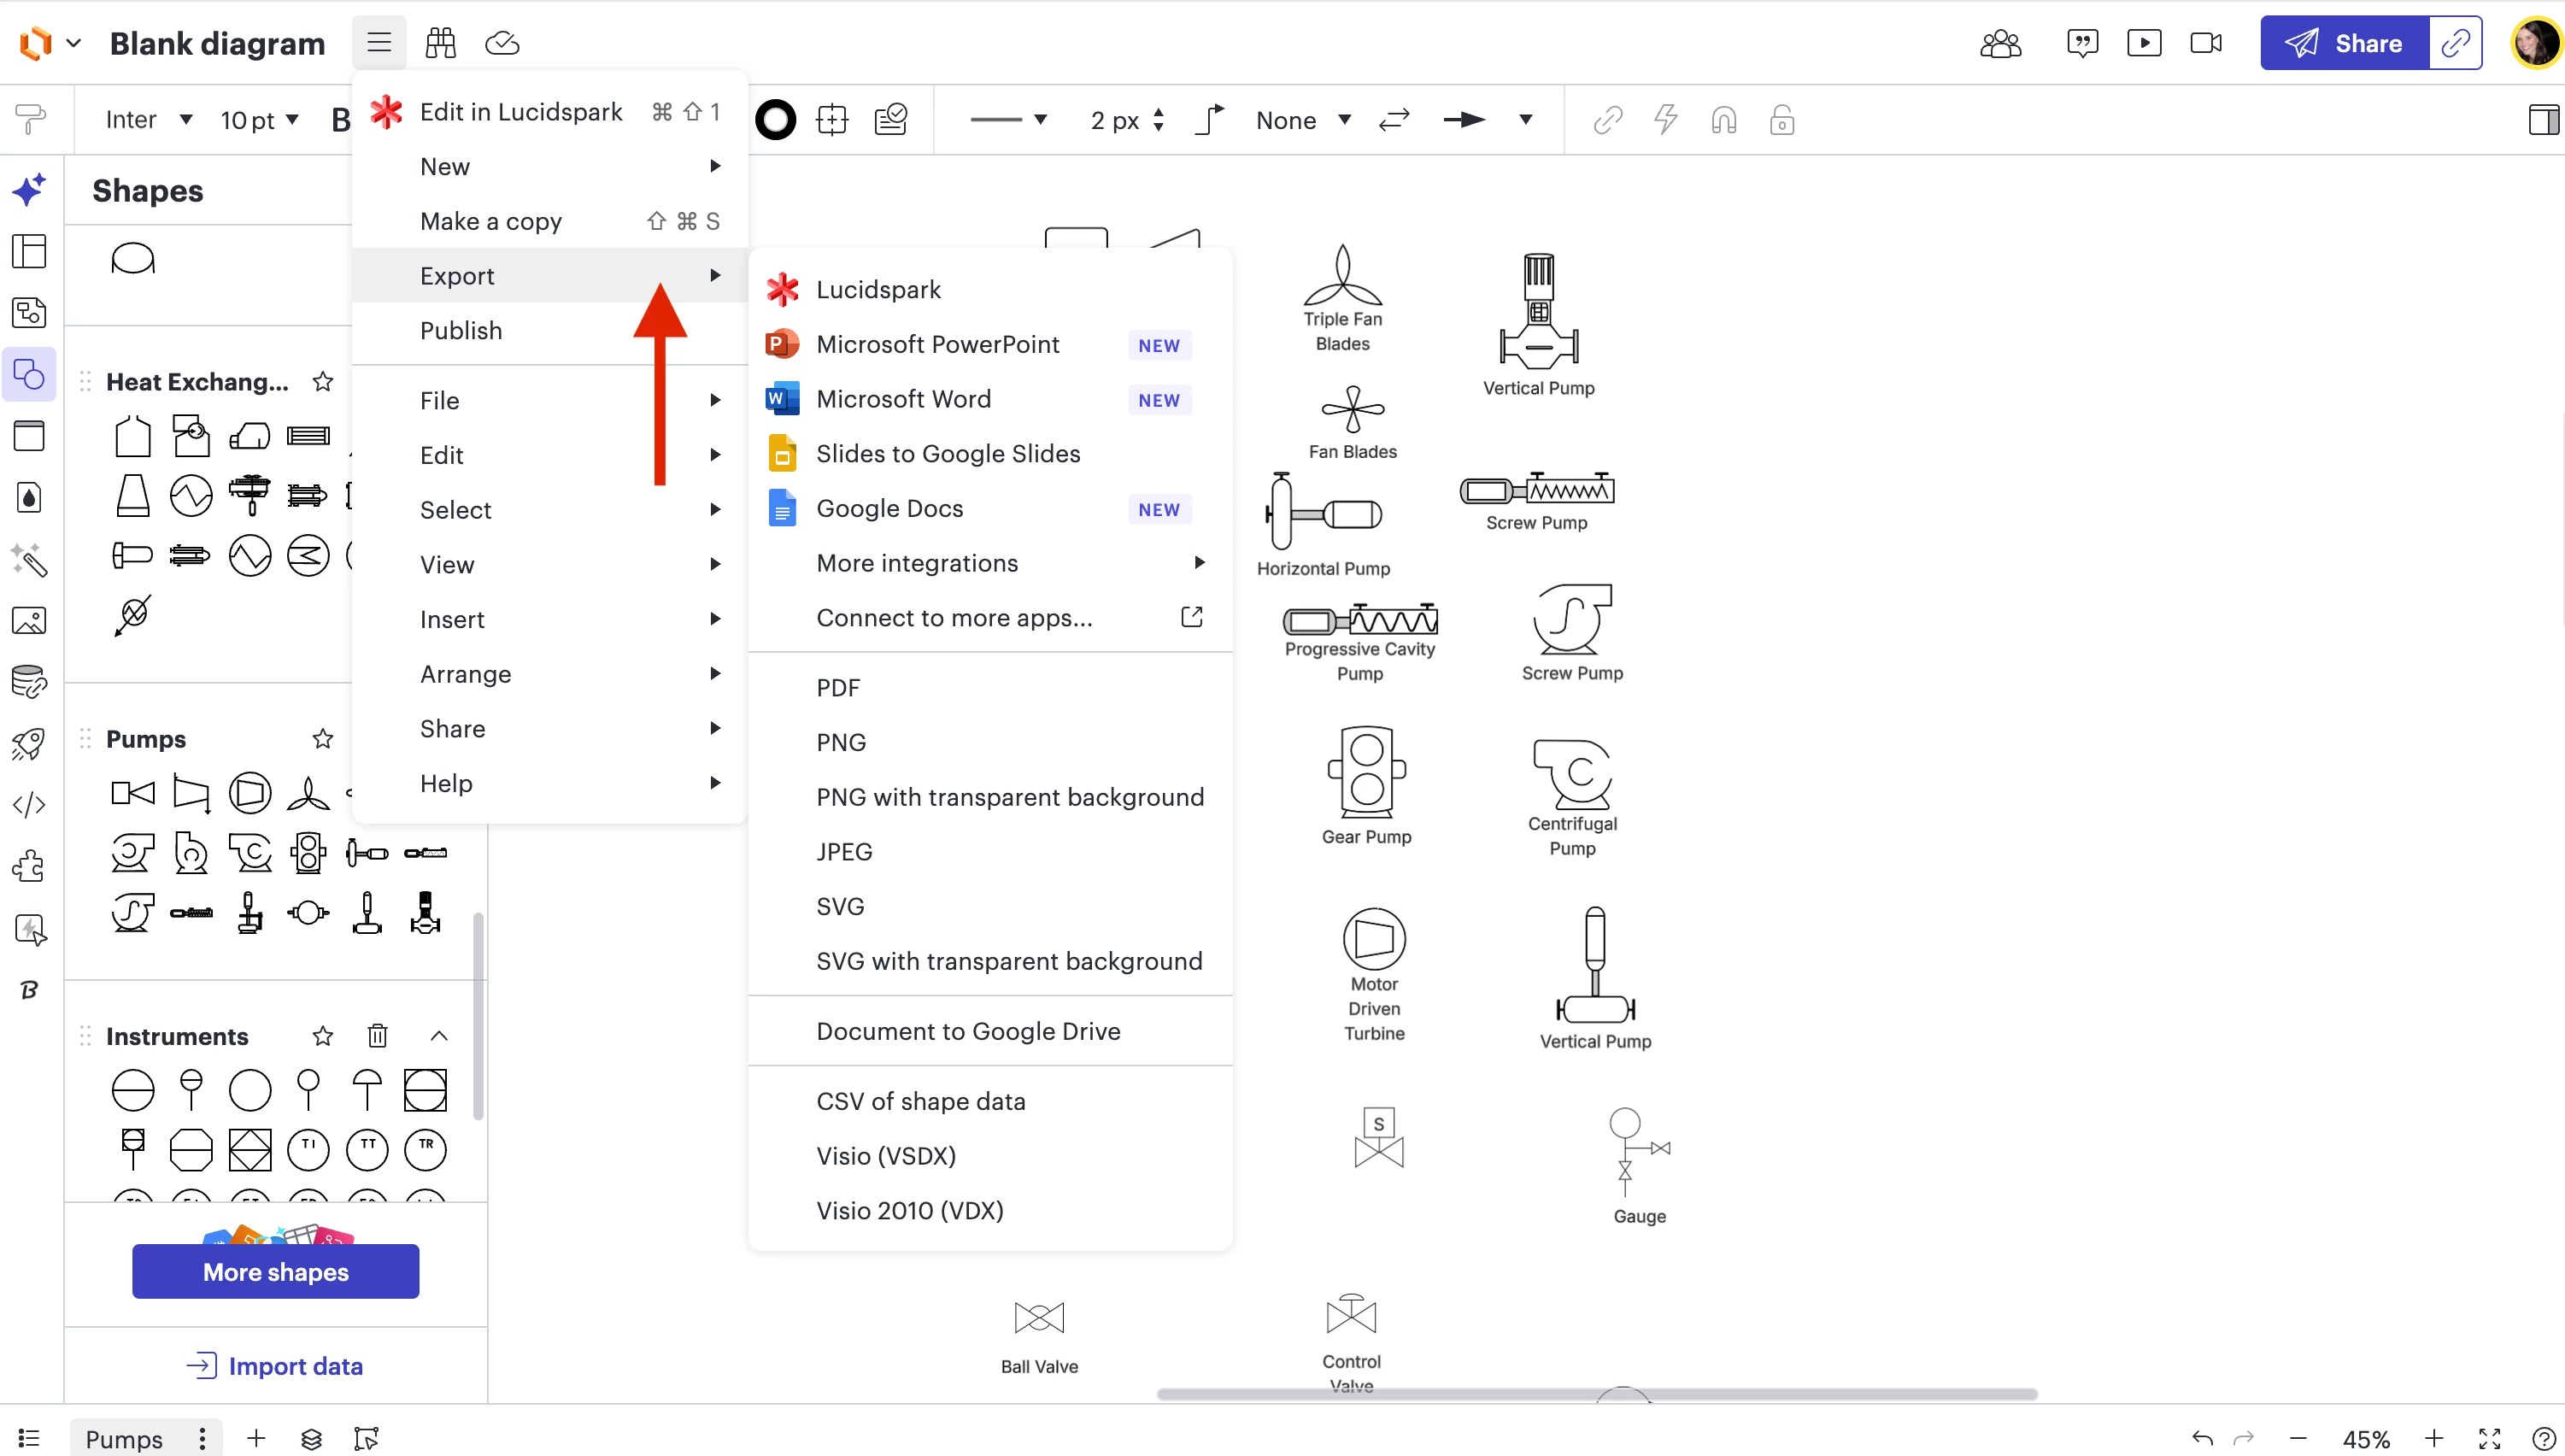Increase the line width stepper
The image size is (2565, 1456).
[x=1158, y=113]
